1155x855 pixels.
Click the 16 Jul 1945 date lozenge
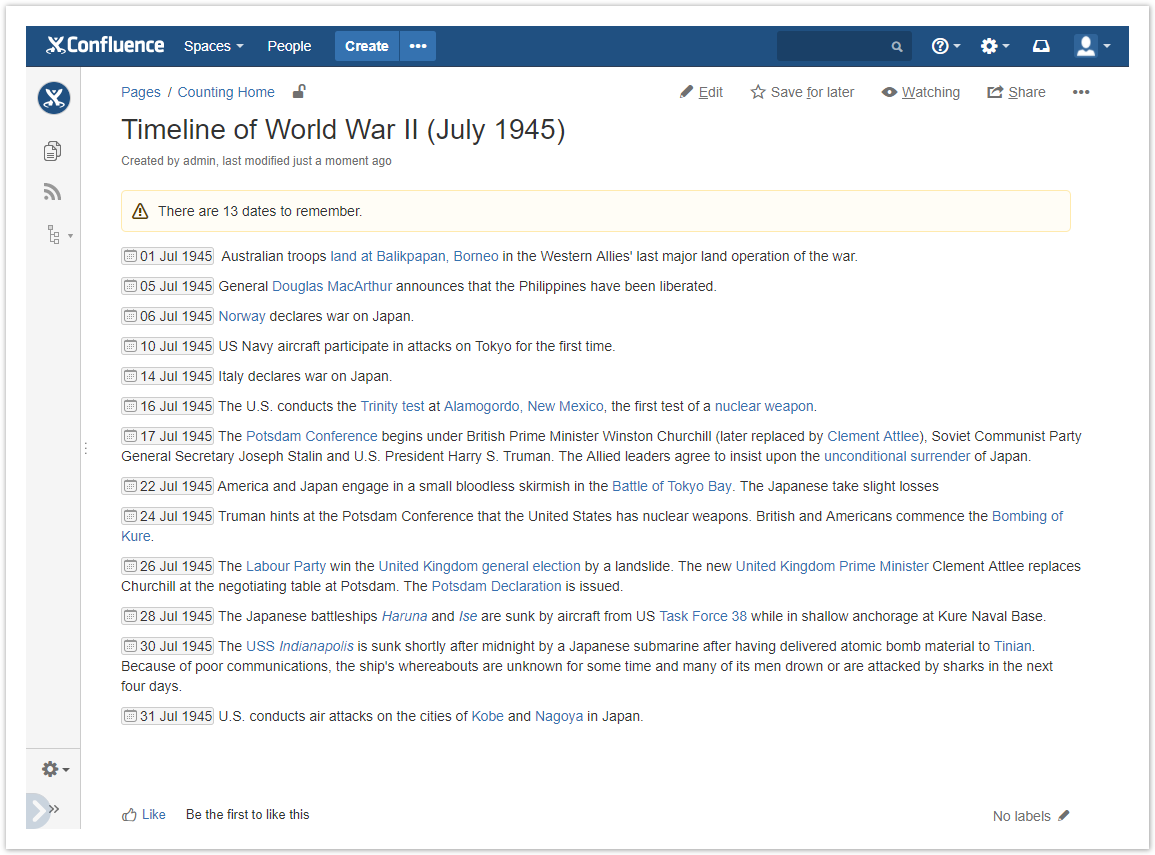(x=168, y=407)
